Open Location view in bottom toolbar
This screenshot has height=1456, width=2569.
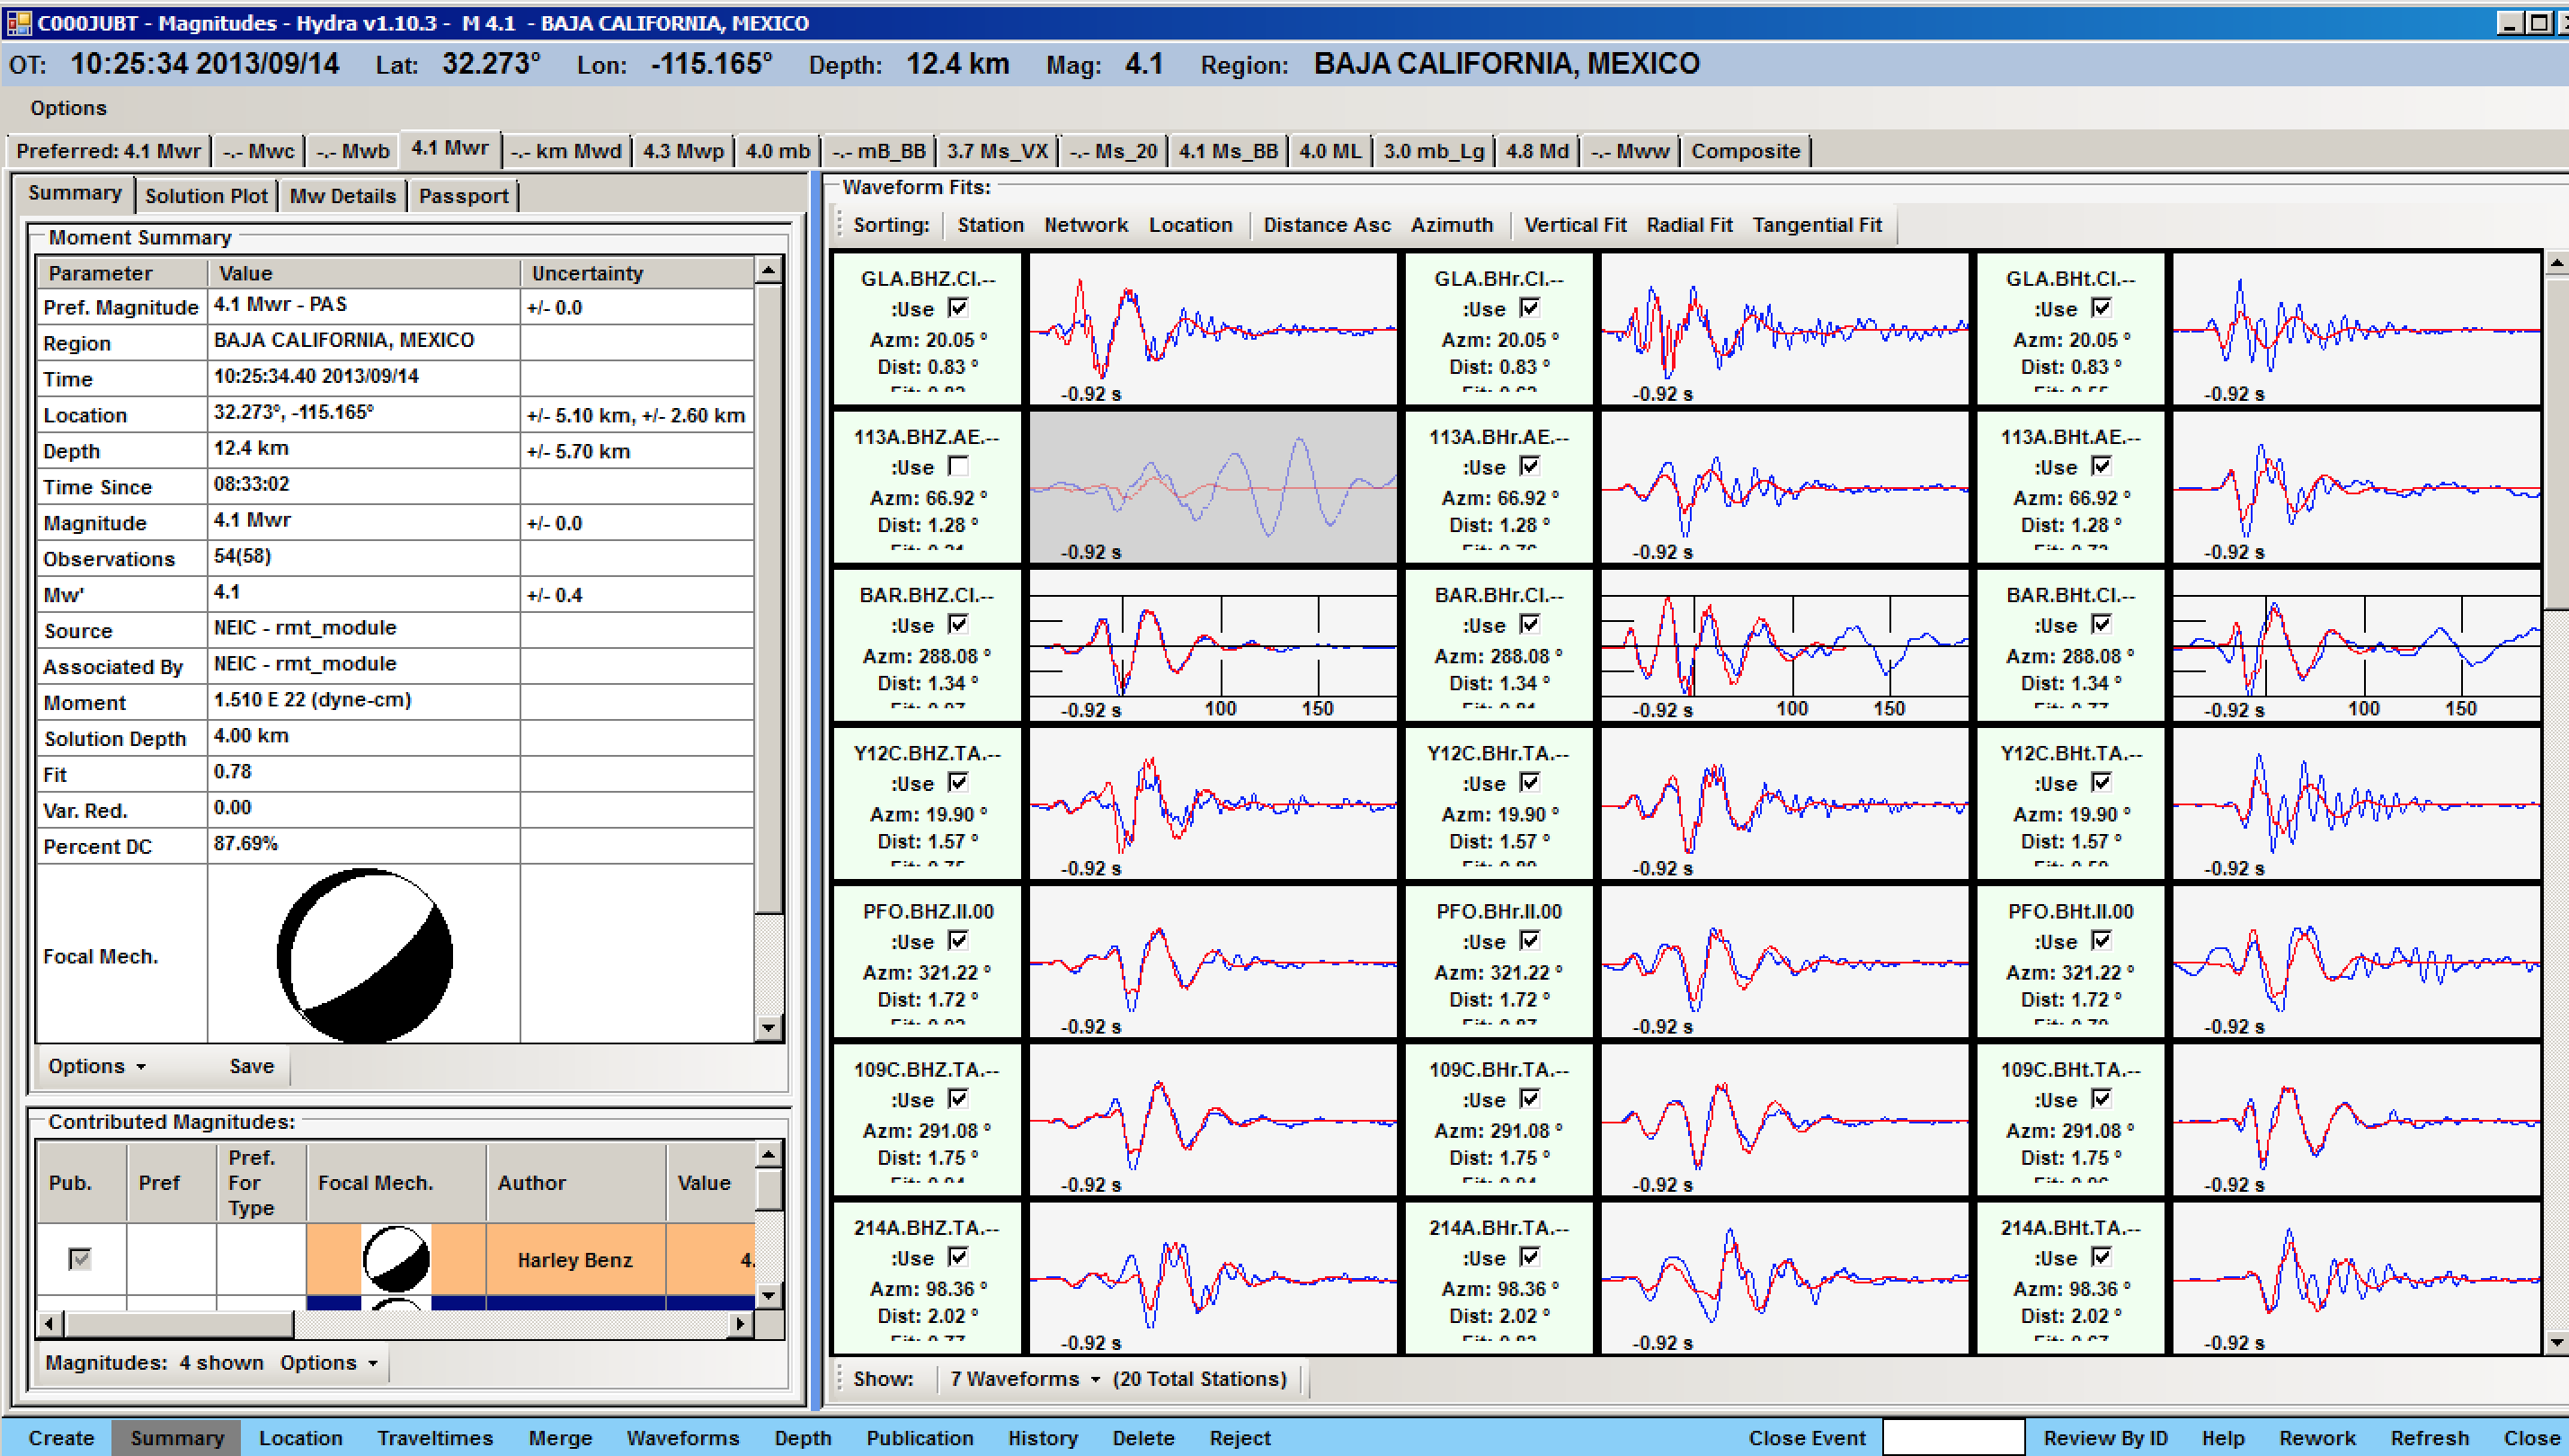[300, 1437]
